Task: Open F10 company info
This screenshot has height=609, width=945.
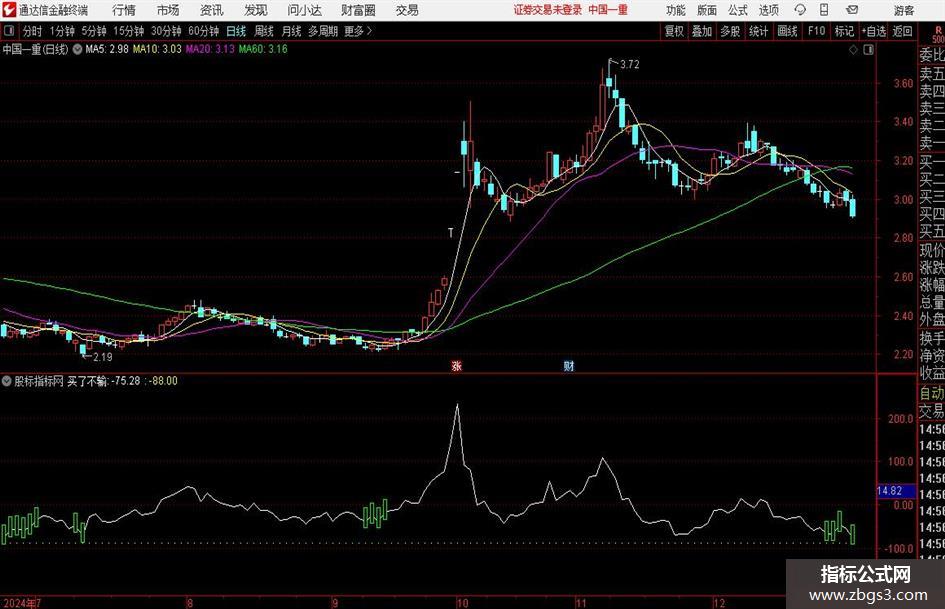Action: pos(816,31)
